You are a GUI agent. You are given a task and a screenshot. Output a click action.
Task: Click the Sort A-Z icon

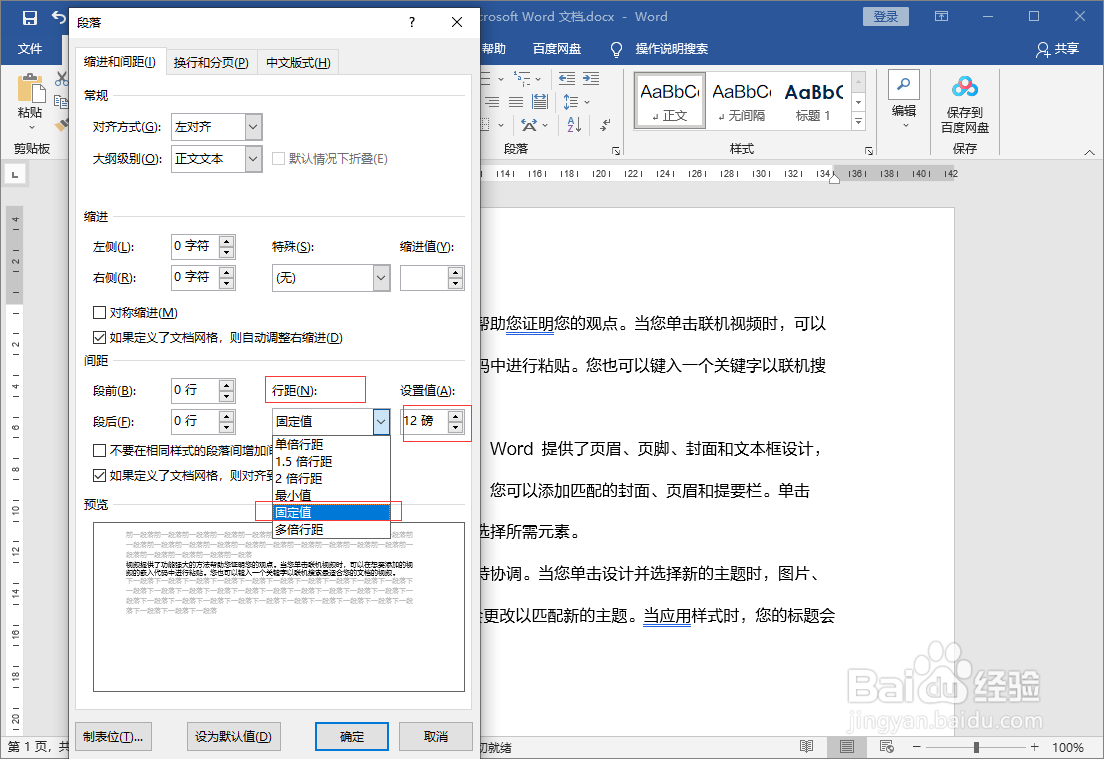(x=575, y=125)
